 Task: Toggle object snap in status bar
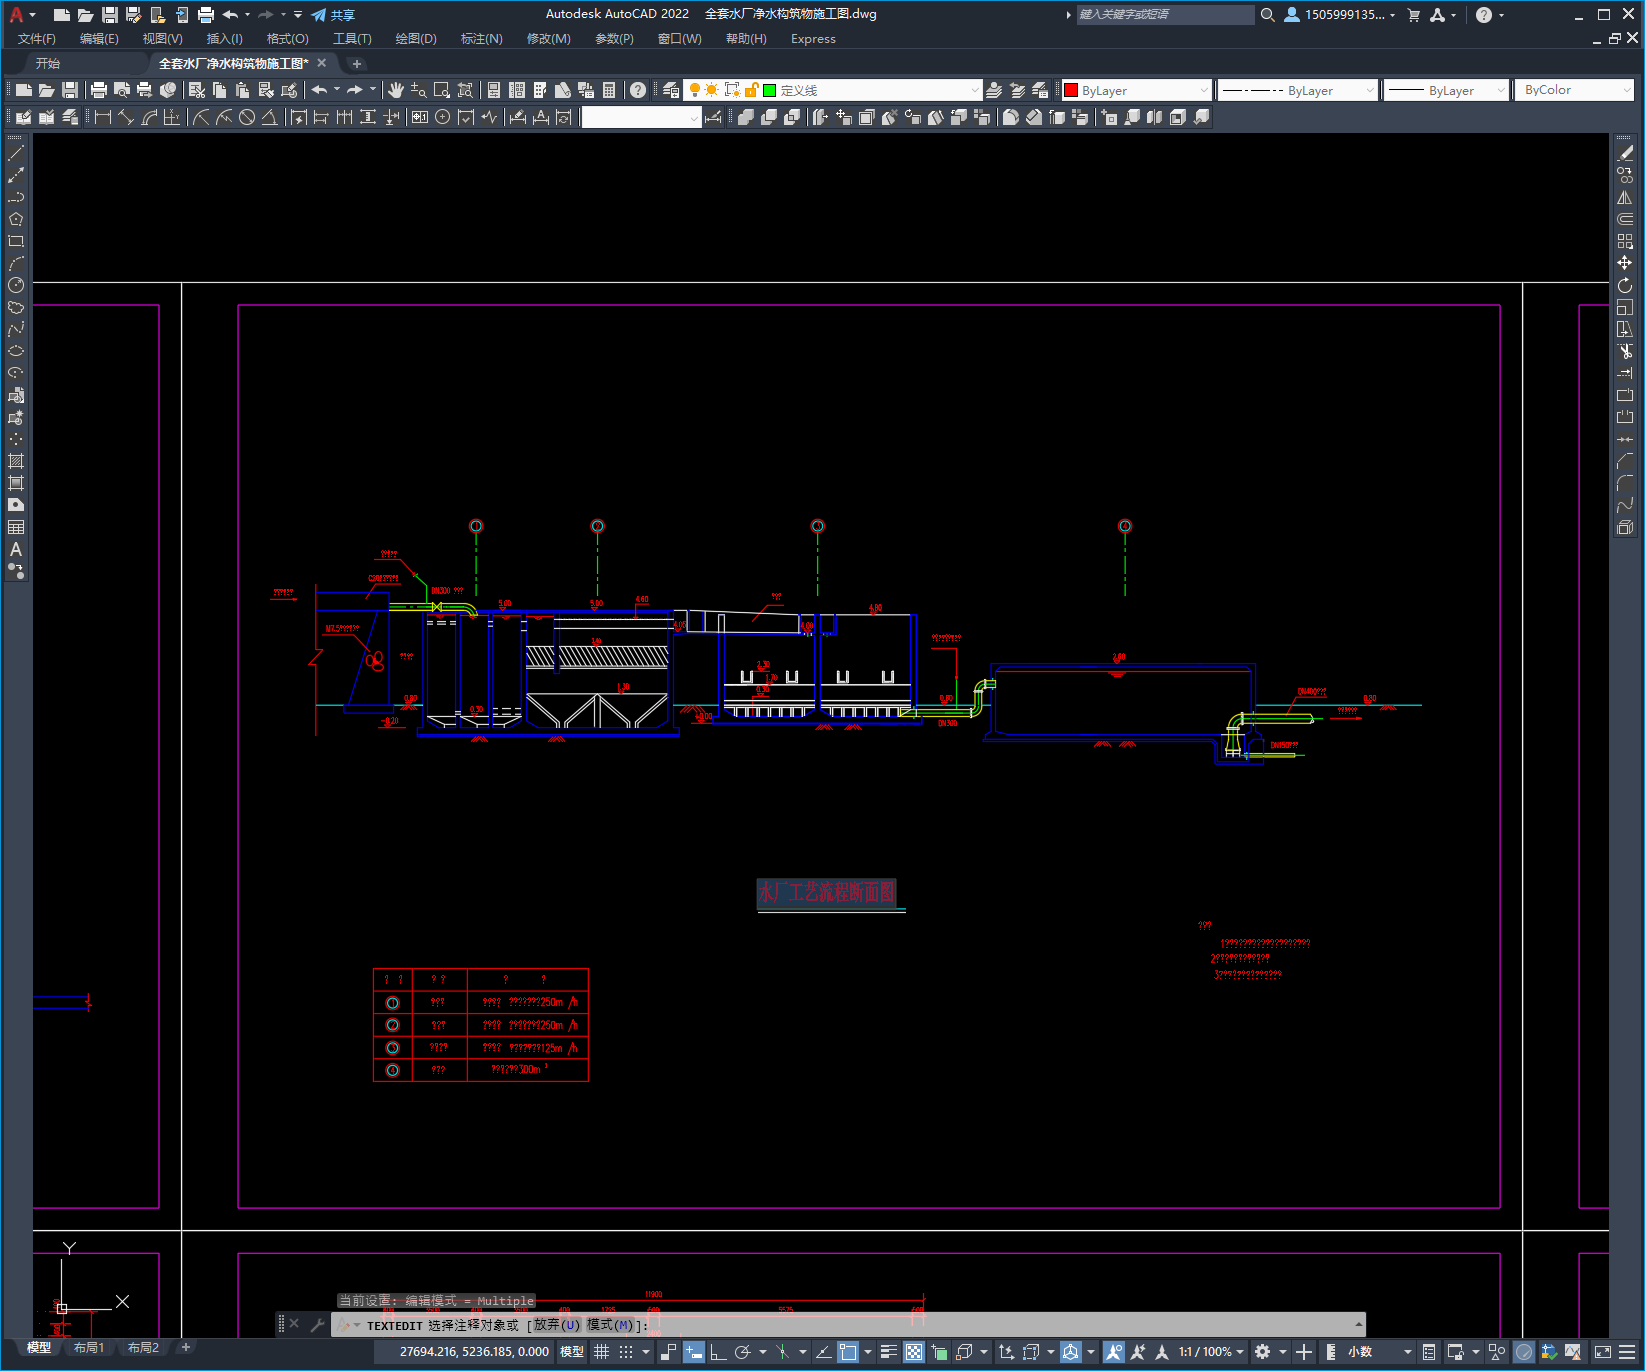point(848,1352)
